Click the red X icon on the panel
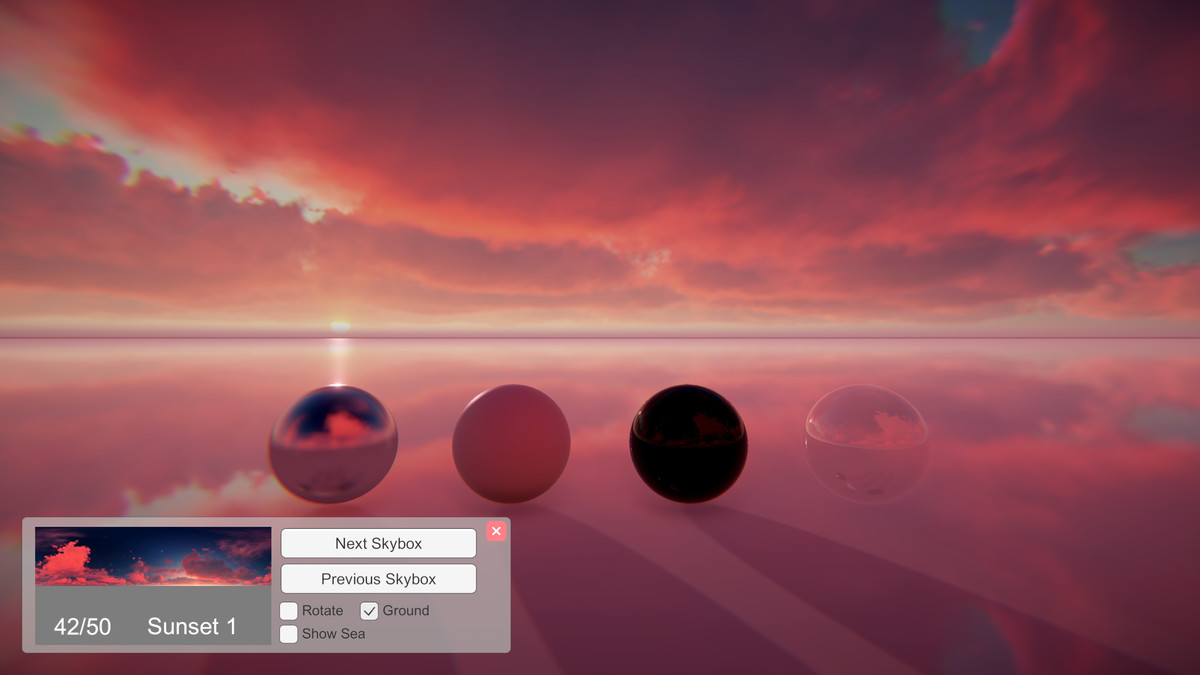Screen dimensions: 1200x675 pyautogui.click(x=496, y=531)
